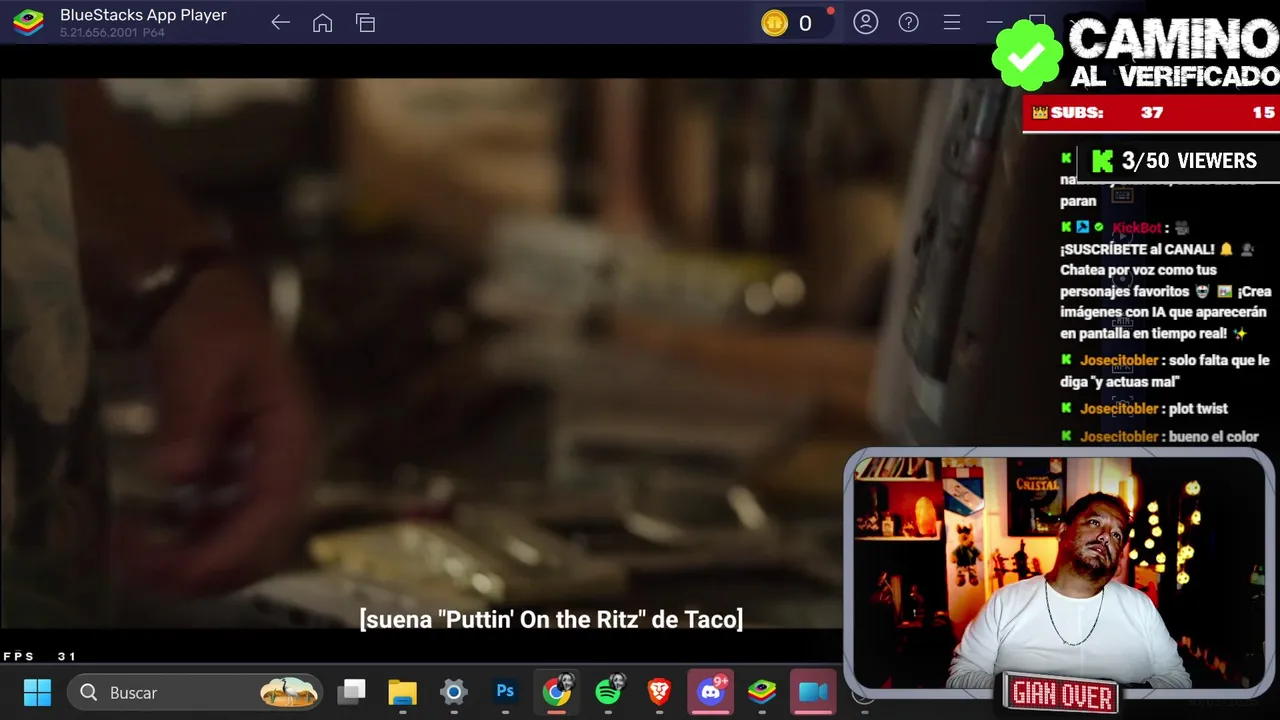This screenshot has width=1280, height=720.
Task: Open File Explorer from the taskbar
Action: point(402,692)
